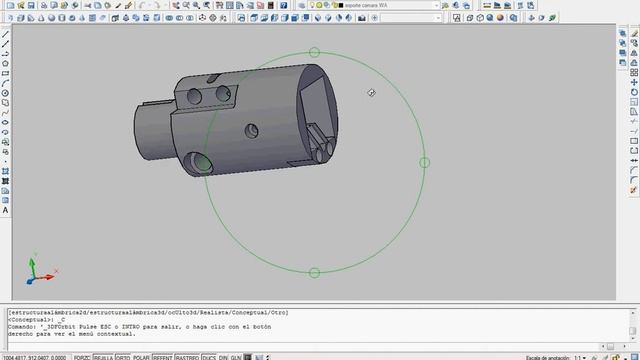The width and height of the screenshot is (640, 360).
Task: Click the bottom orbit arcball handle circle
Action: tap(314, 273)
